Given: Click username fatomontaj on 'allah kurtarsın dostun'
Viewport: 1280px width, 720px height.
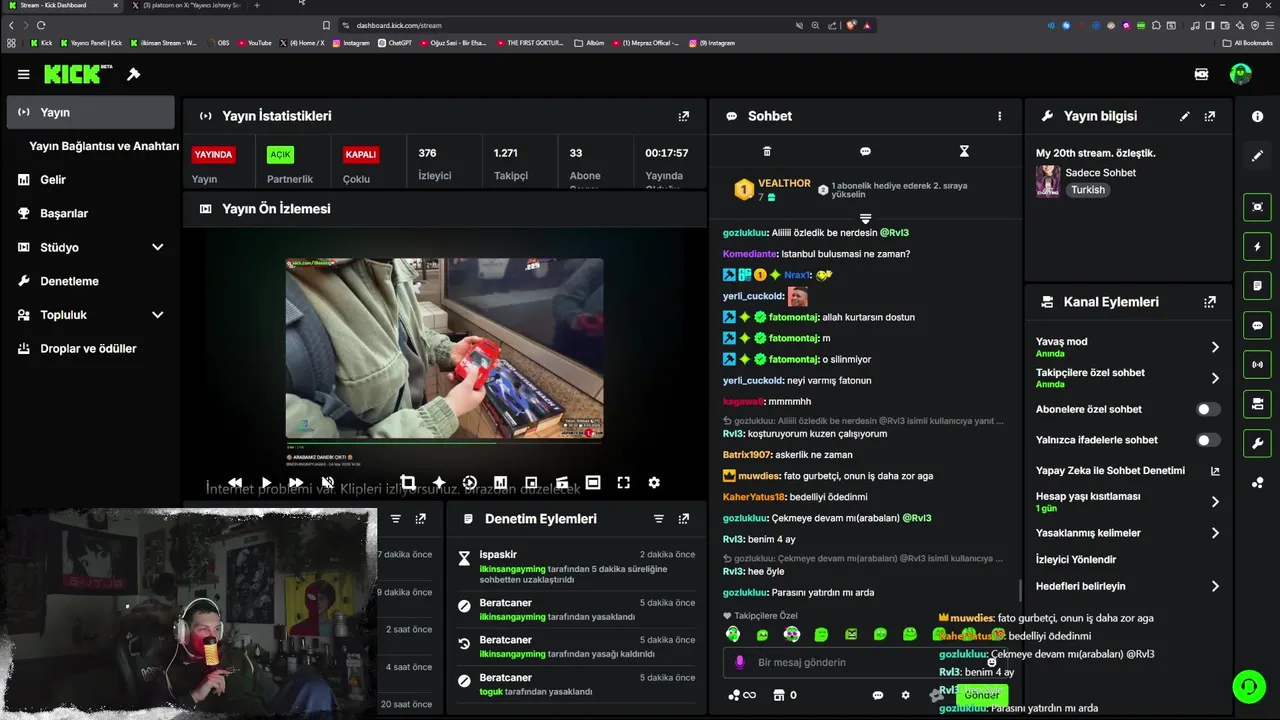Looking at the screenshot, I should [793, 317].
